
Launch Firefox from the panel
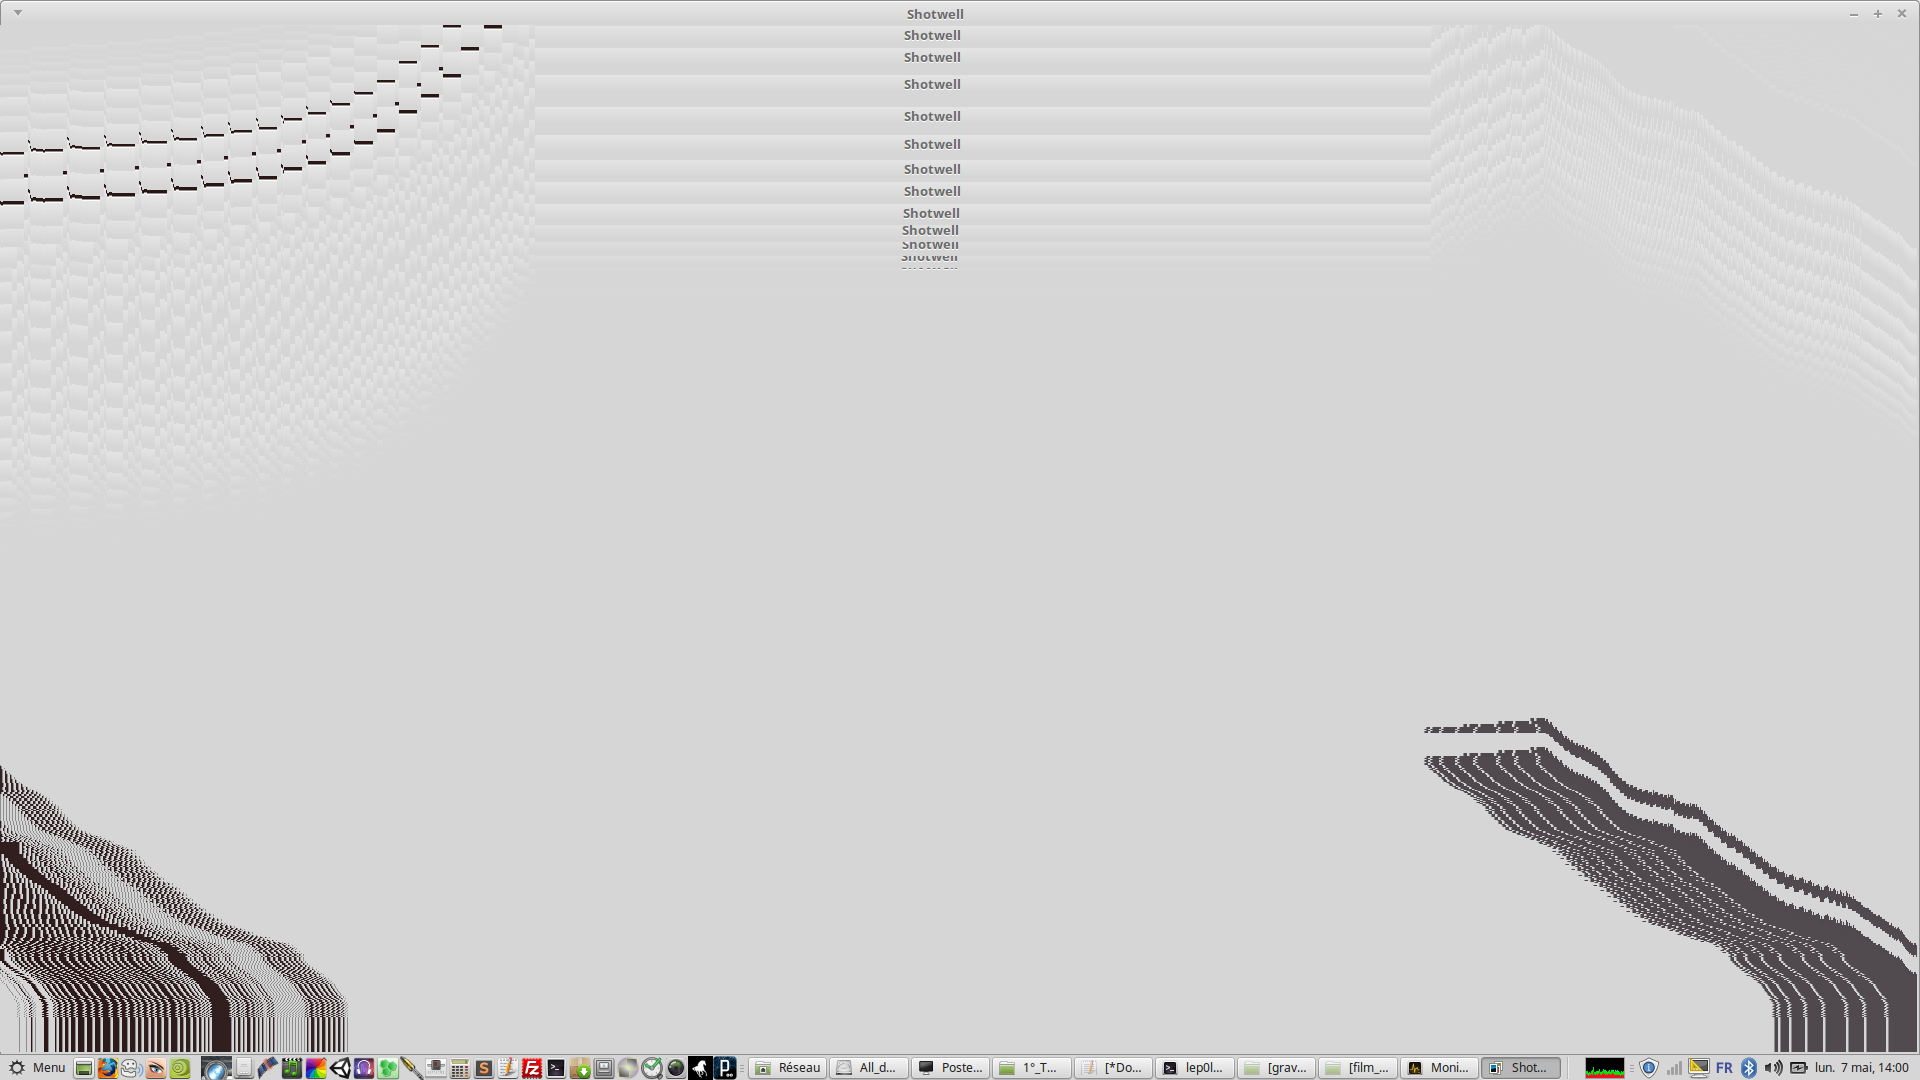click(x=107, y=1068)
